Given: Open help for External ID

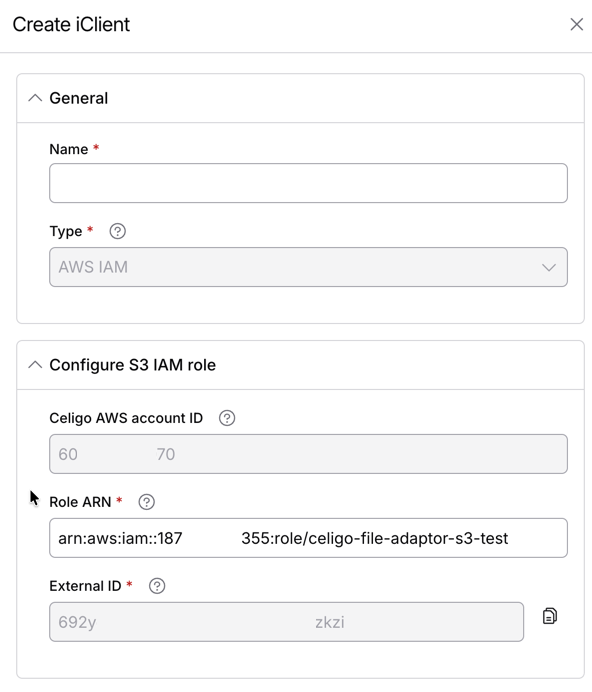Looking at the screenshot, I should 157,586.
